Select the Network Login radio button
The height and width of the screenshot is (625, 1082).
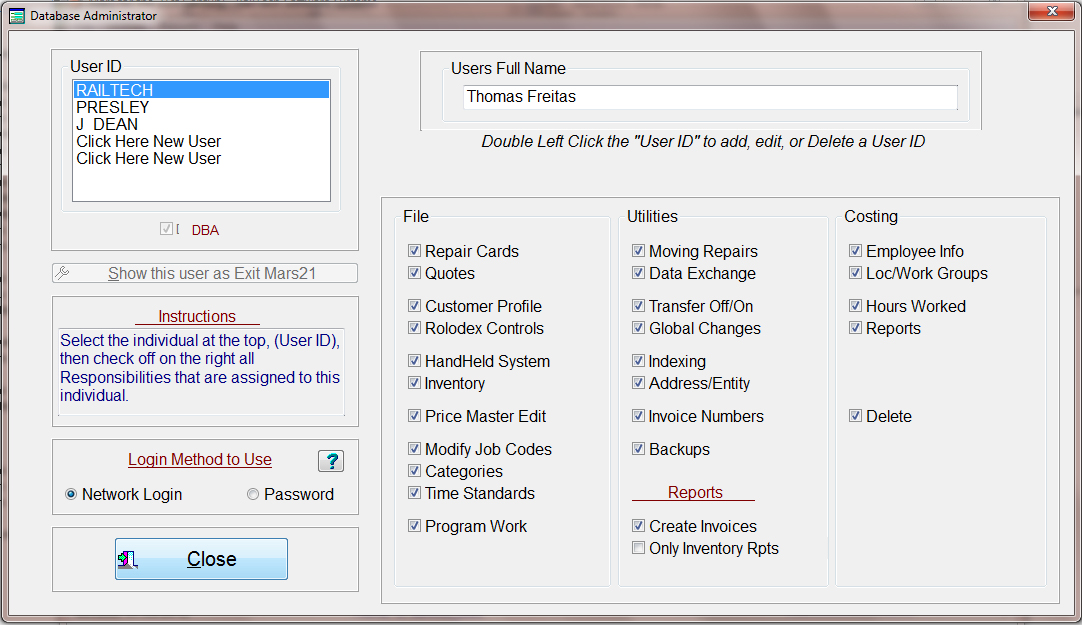coord(71,494)
